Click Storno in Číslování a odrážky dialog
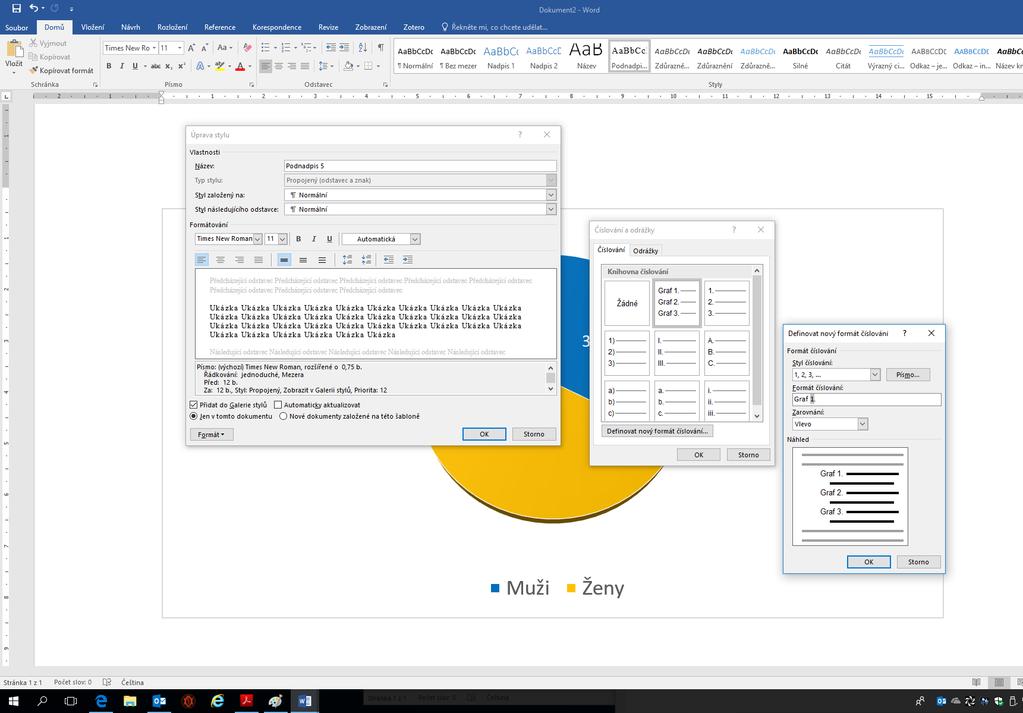The height and width of the screenshot is (713, 1023). (748, 455)
